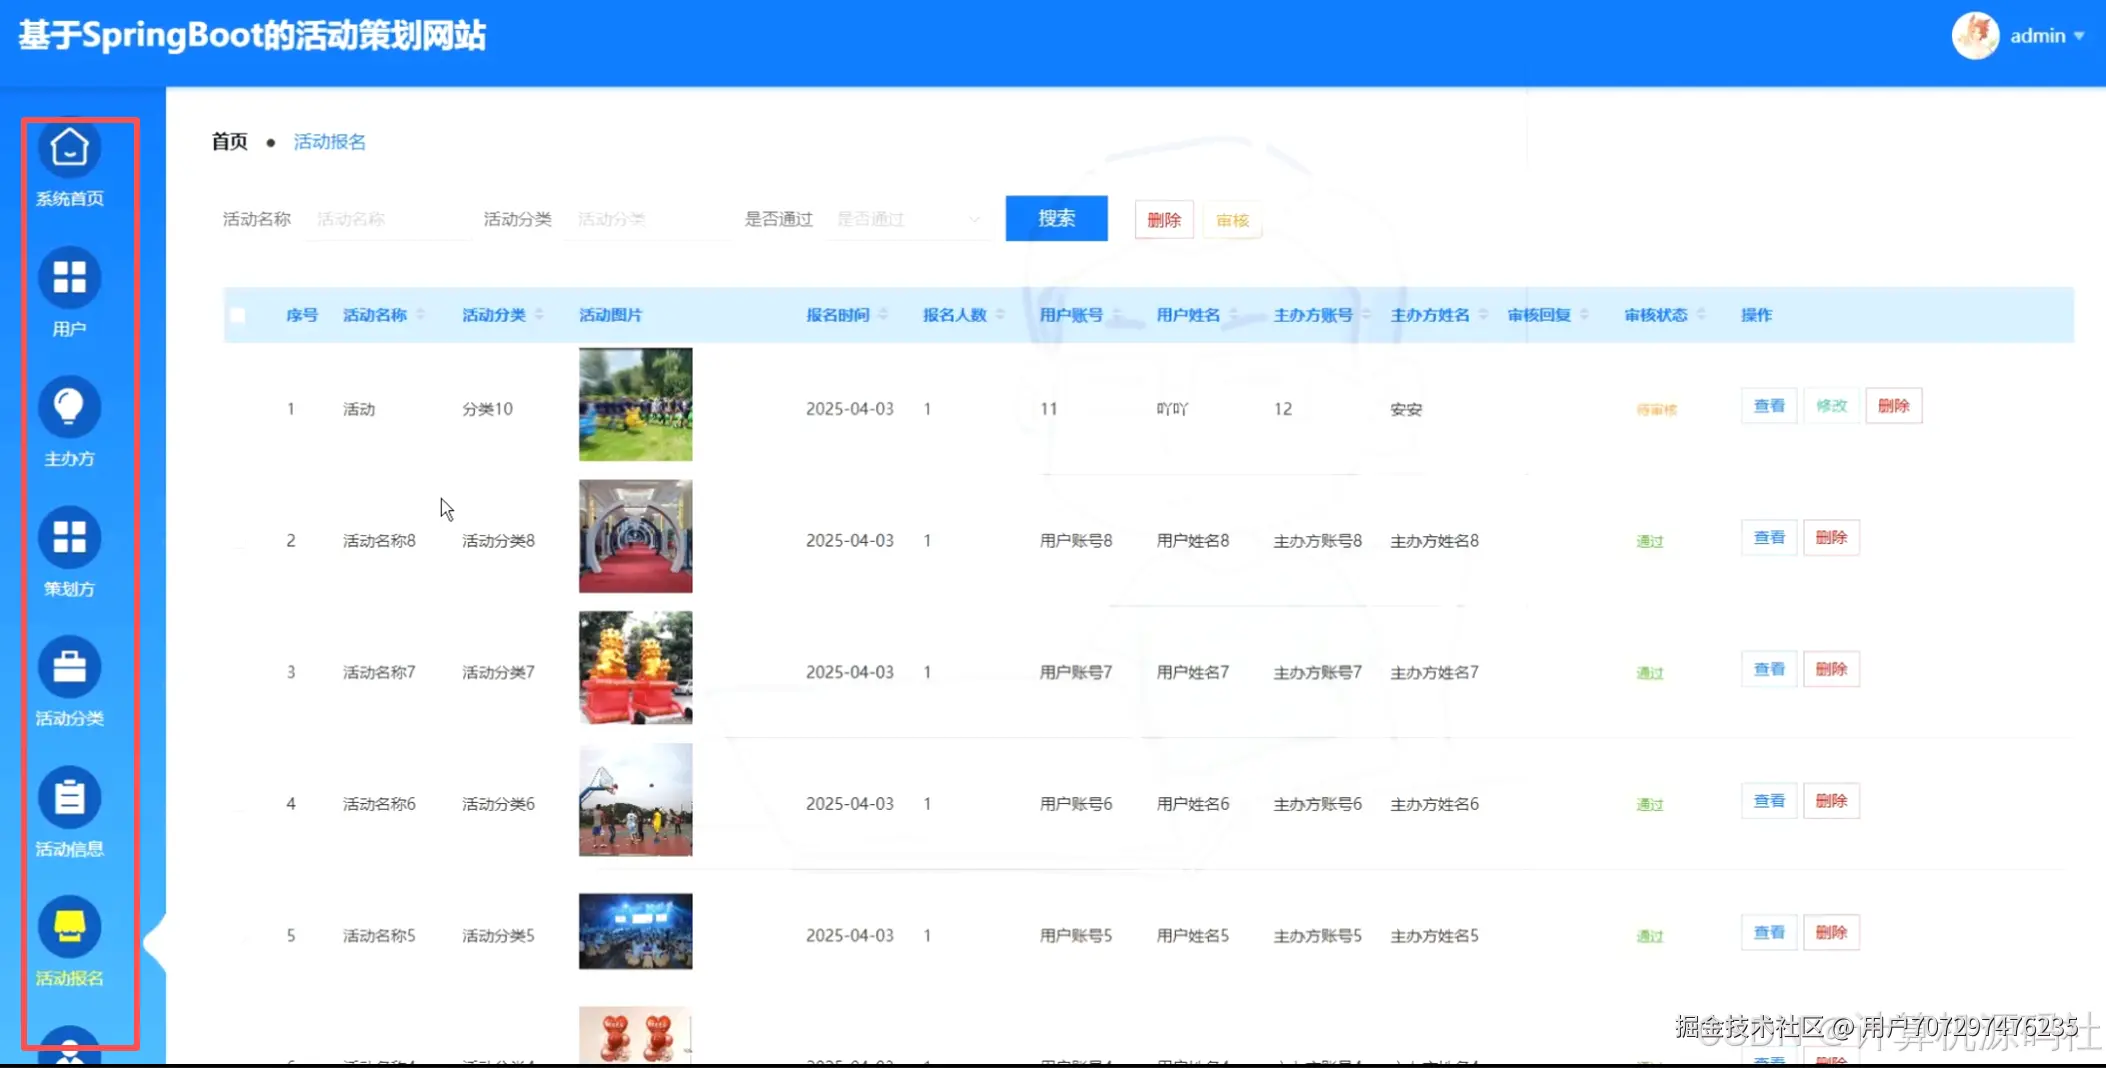The height and width of the screenshot is (1068, 2106).
Task: Check the checkbox for row 活动名称8
Action: click(x=238, y=540)
